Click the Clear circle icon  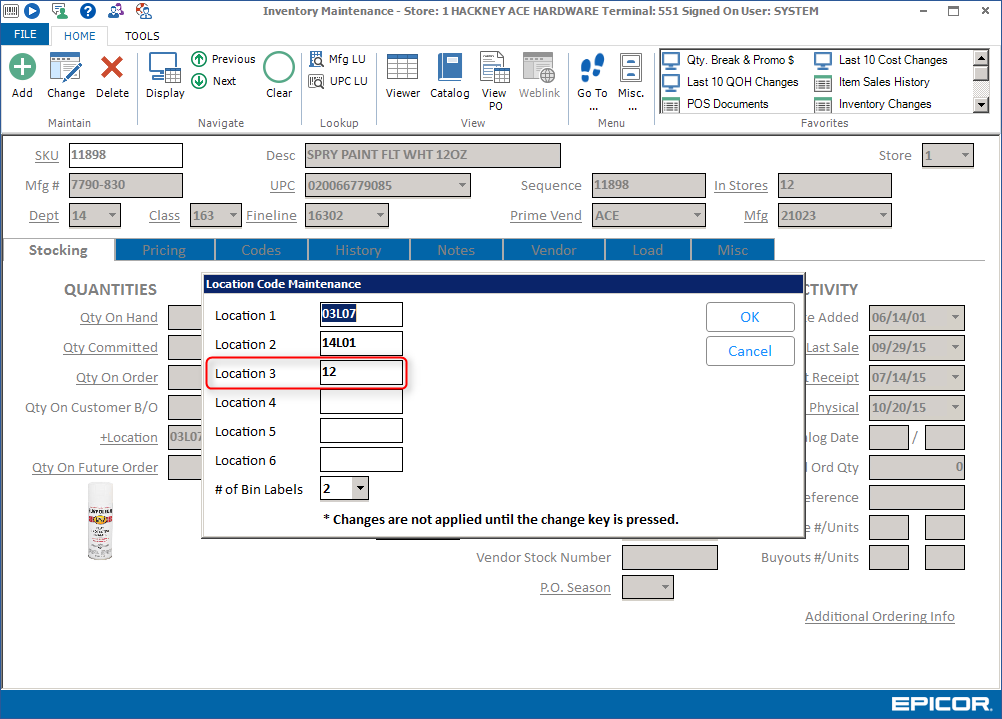(x=279, y=67)
